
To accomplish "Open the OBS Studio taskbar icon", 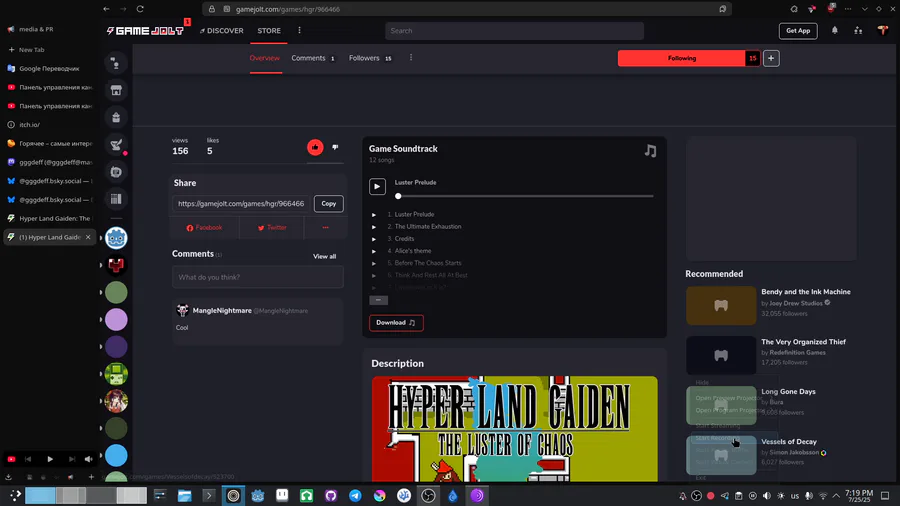I will coord(428,496).
